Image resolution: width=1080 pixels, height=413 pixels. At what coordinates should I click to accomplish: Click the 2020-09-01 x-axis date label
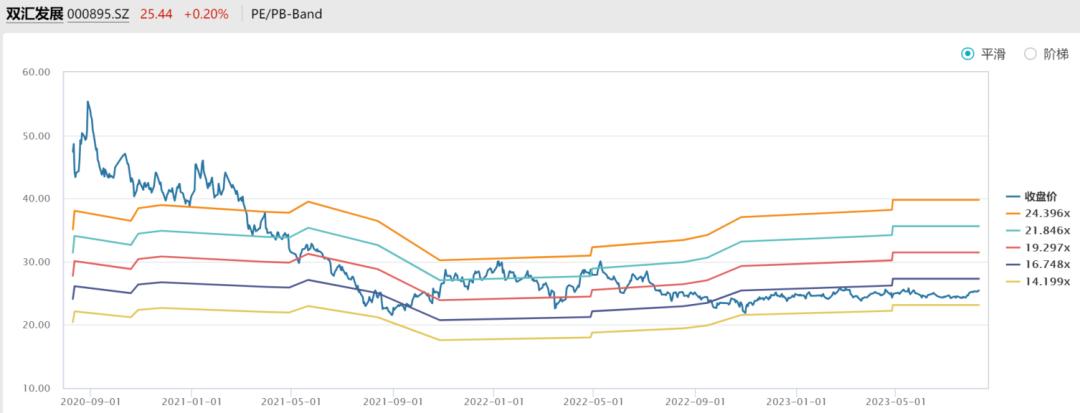coord(91,401)
